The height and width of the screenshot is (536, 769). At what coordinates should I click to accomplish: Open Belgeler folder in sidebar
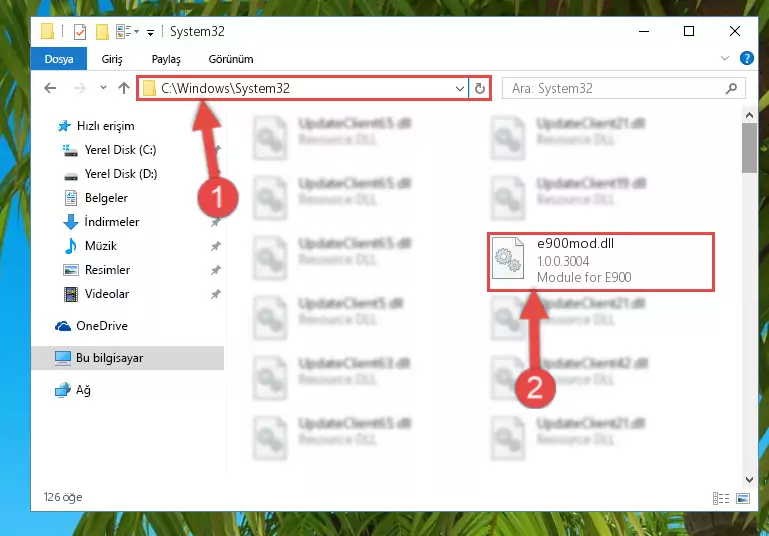click(106, 198)
